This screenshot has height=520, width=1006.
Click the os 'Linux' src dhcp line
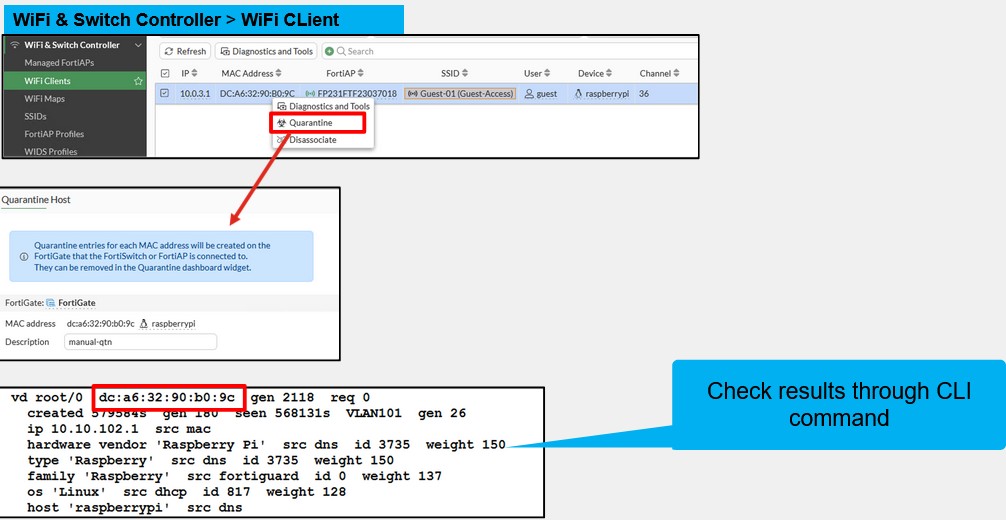[x=186, y=492]
